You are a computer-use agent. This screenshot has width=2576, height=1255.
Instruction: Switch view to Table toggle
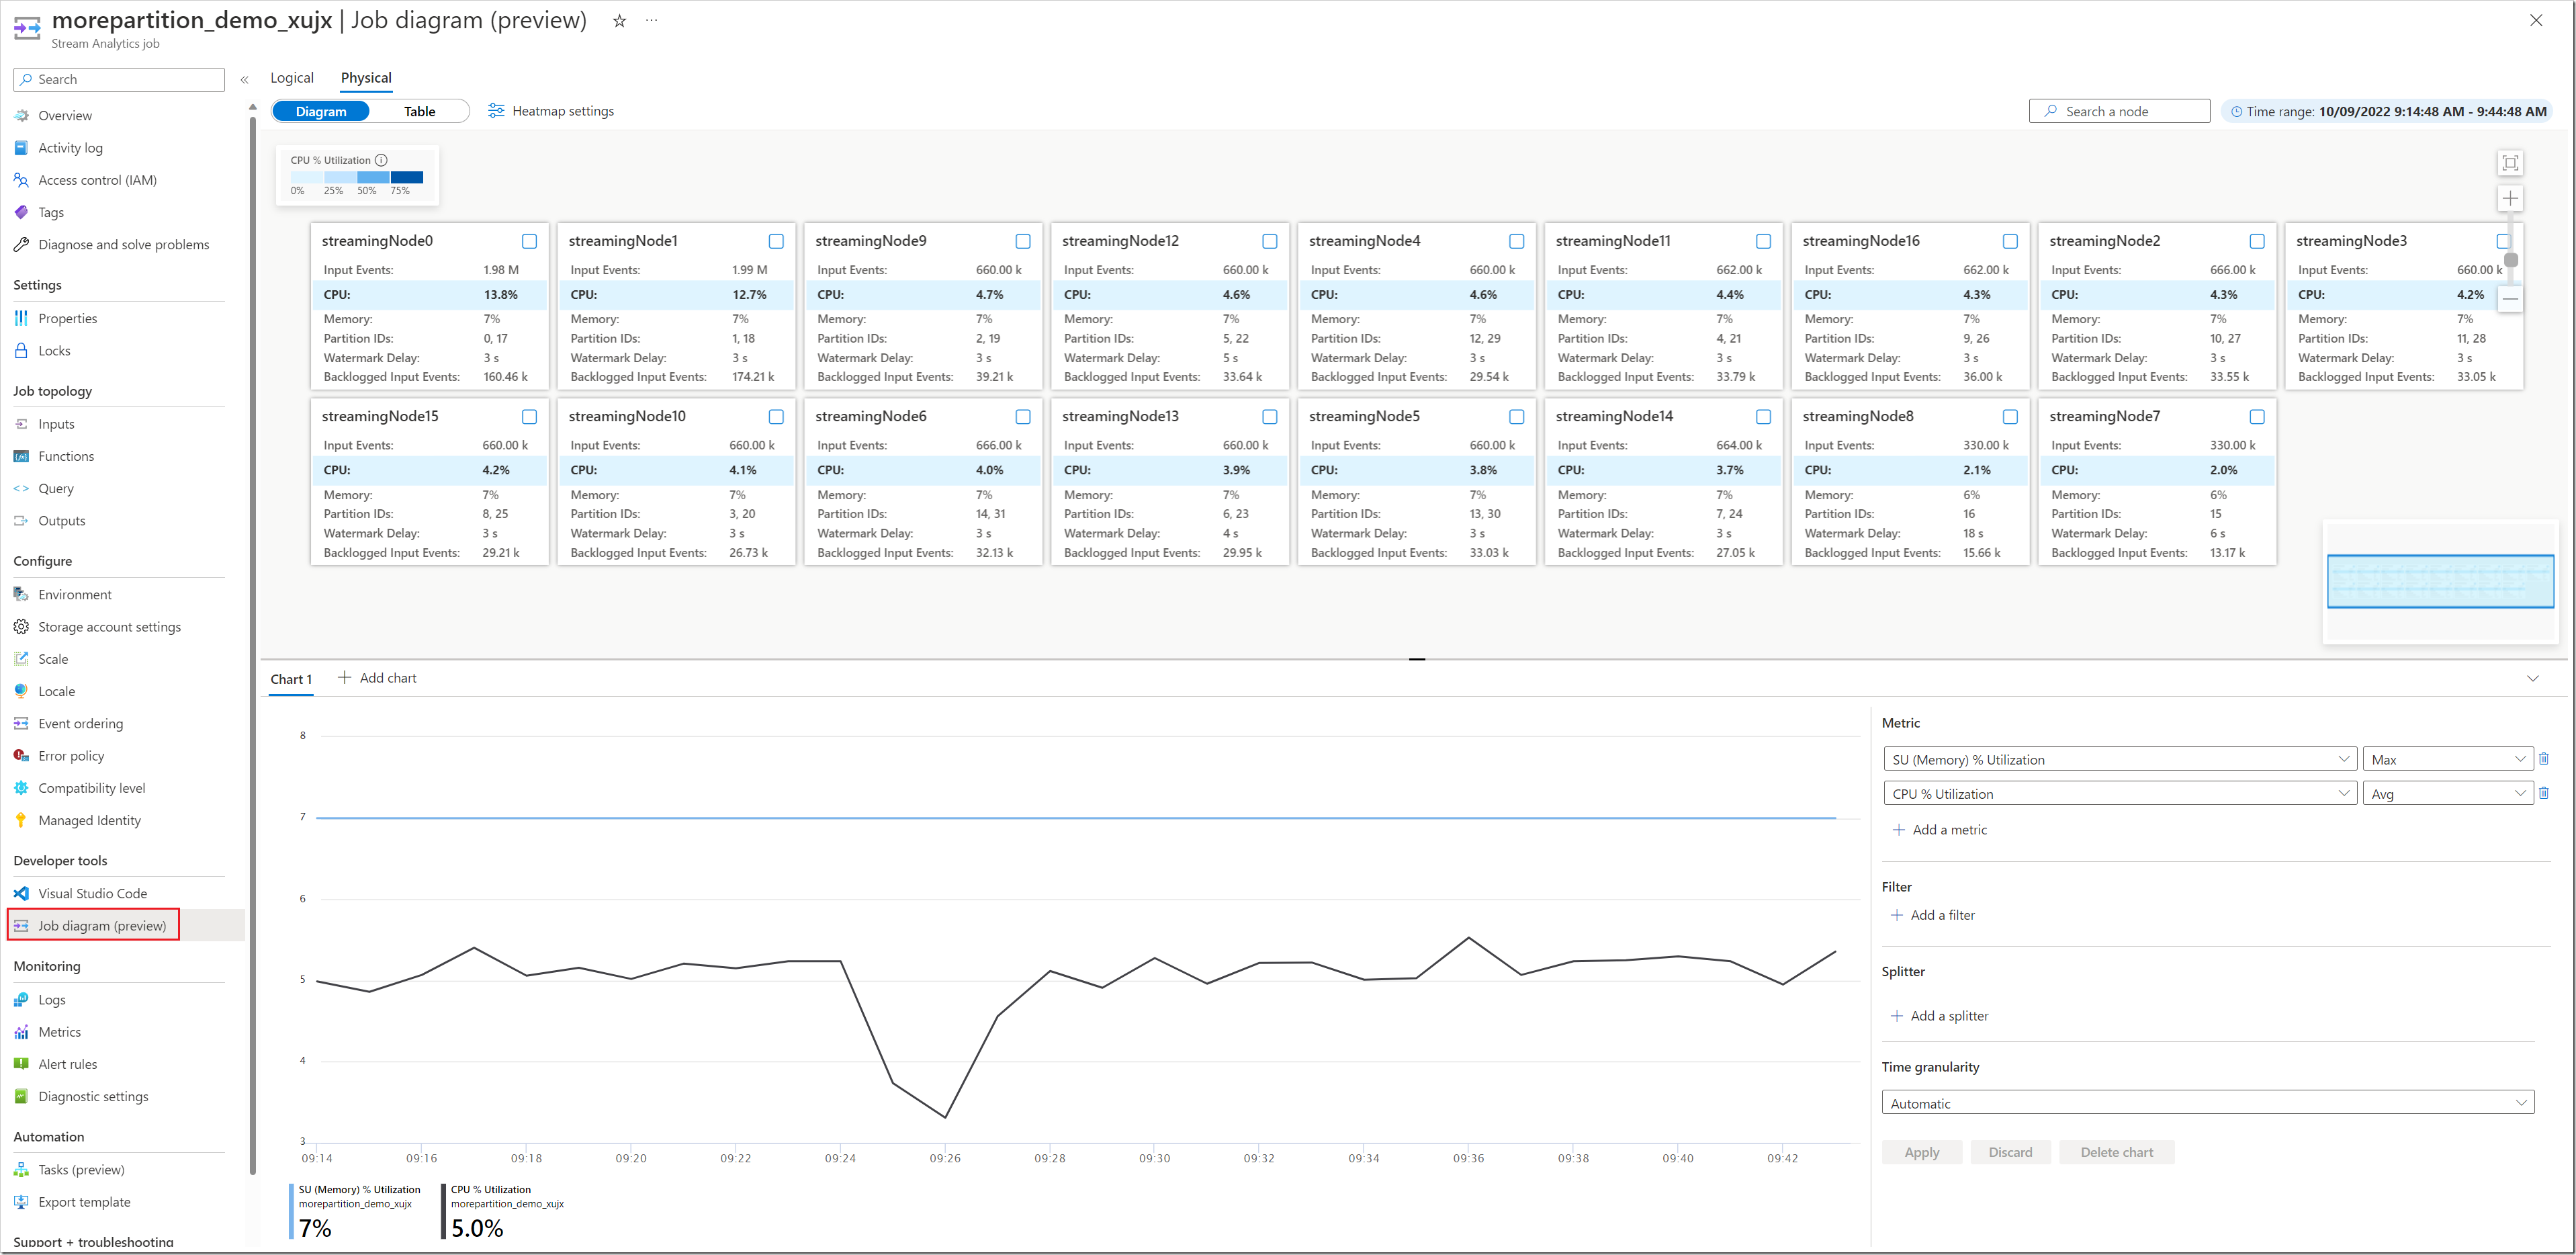419,112
